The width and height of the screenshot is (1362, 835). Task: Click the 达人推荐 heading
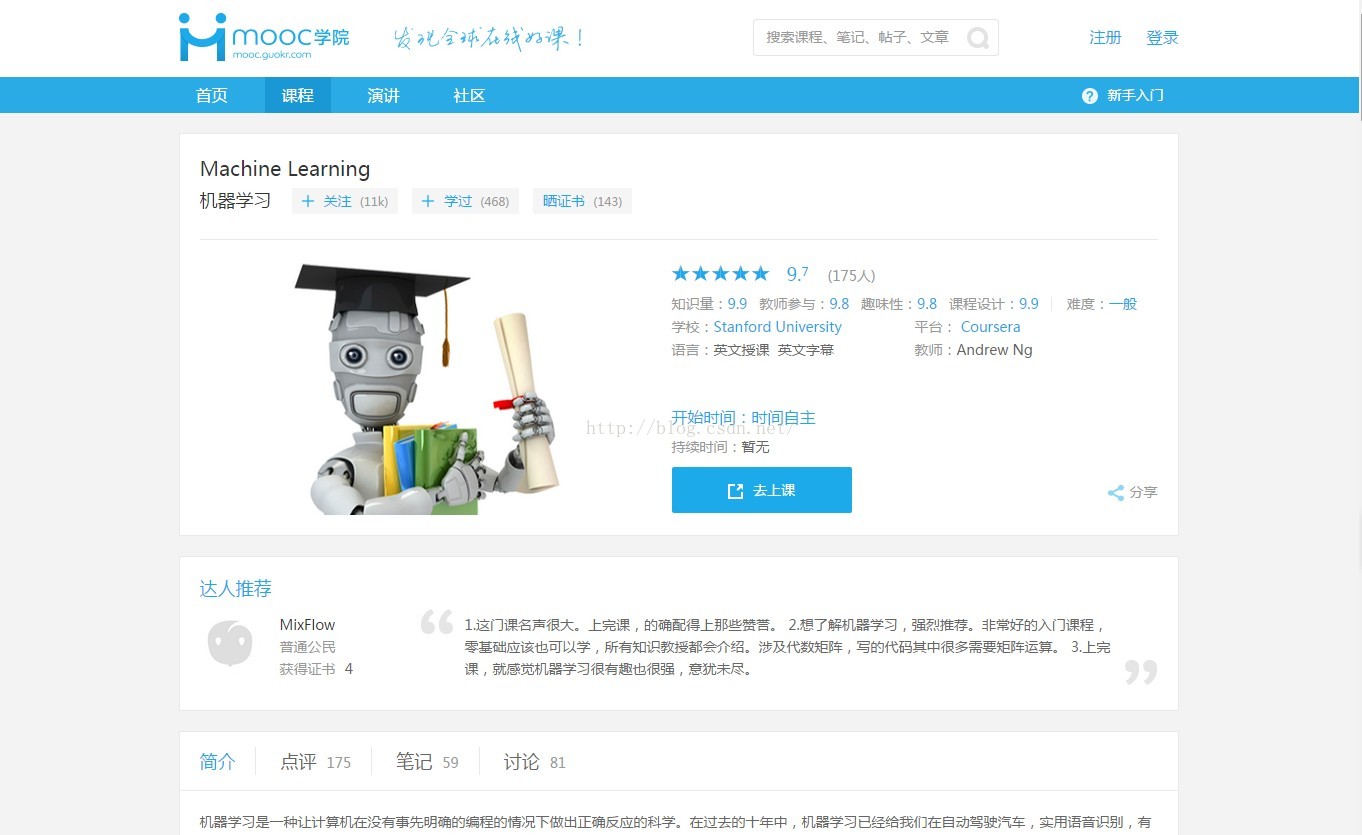[236, 589]
